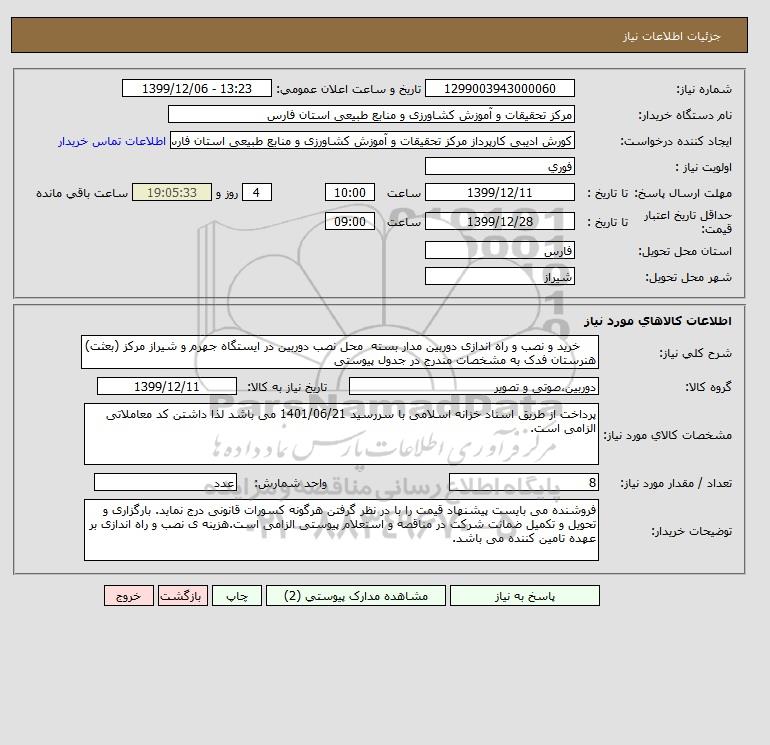Click the 'ساعت باقی مانده' text
This screenshot has width=770, height=745.
point(82,193)
